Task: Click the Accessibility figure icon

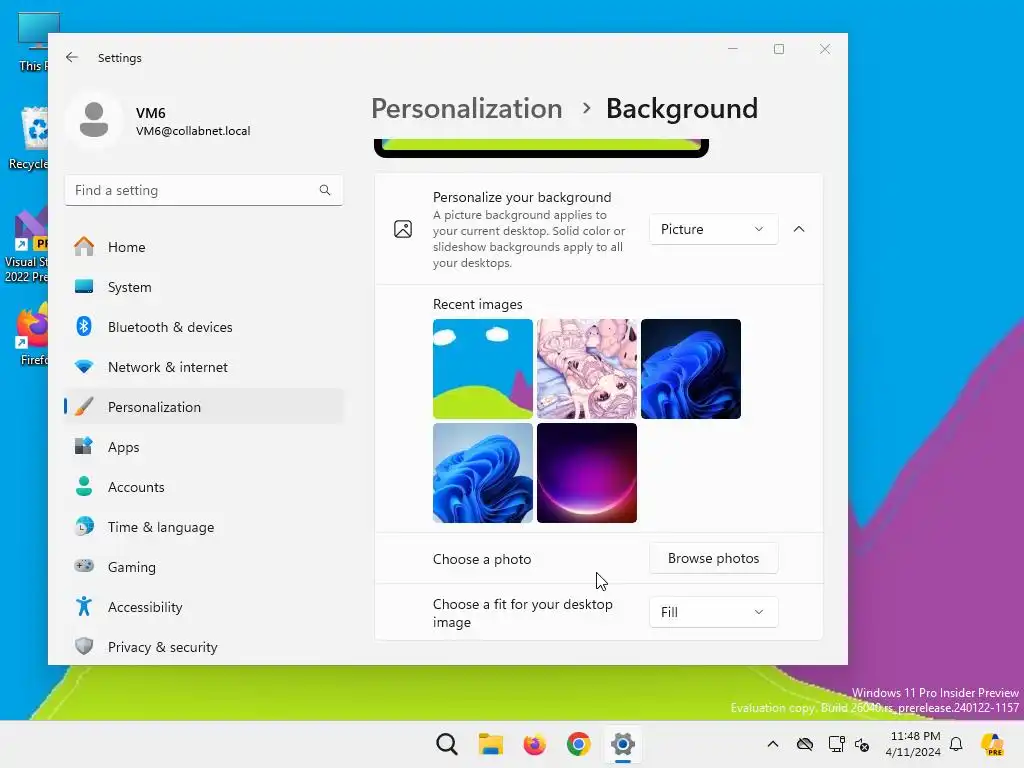Action: coord(84,607)
